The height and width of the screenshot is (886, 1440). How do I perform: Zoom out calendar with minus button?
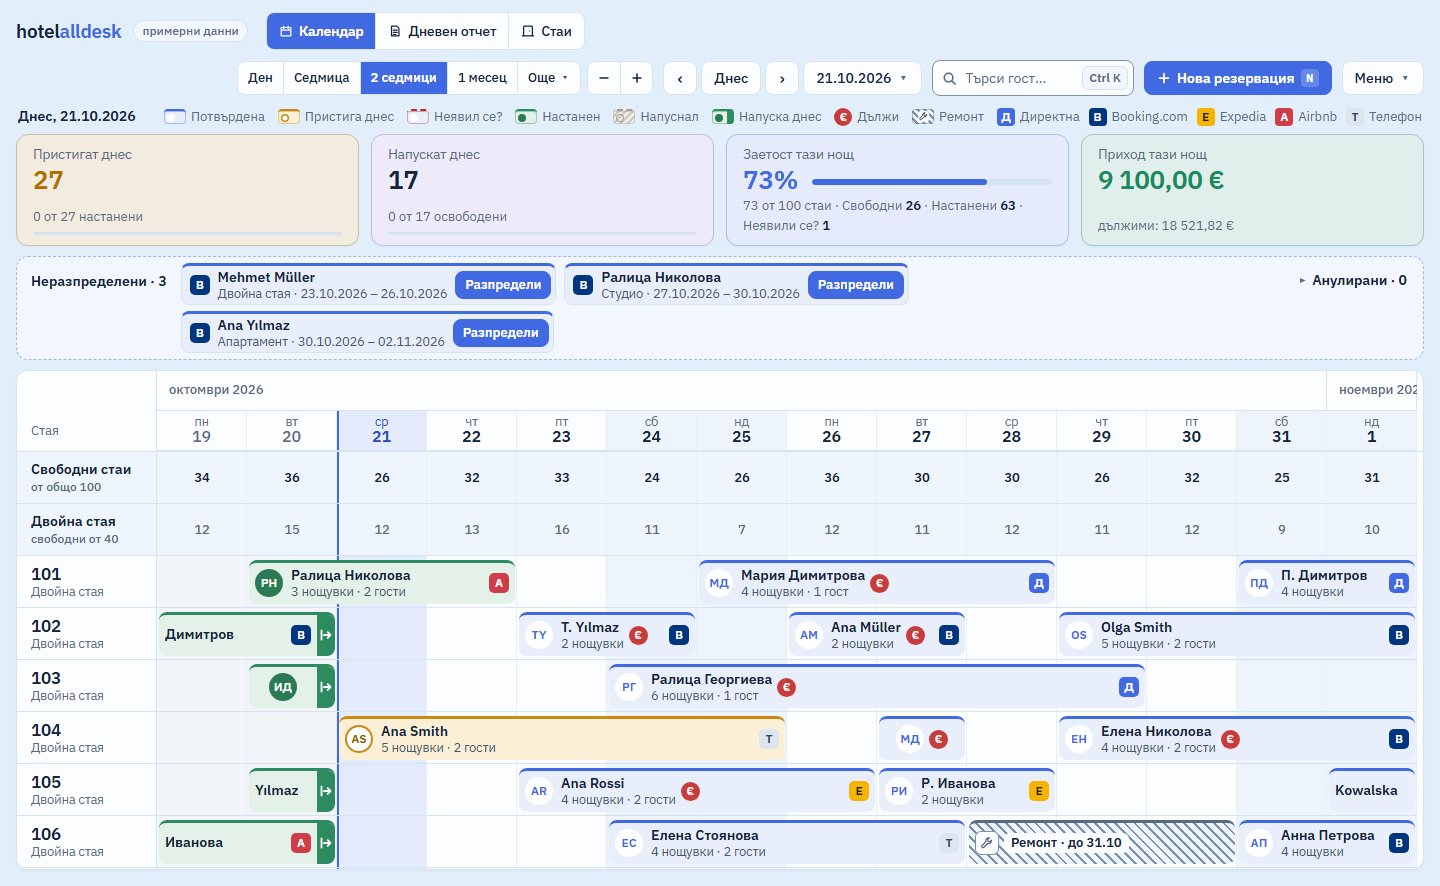[x=604, y=78]
